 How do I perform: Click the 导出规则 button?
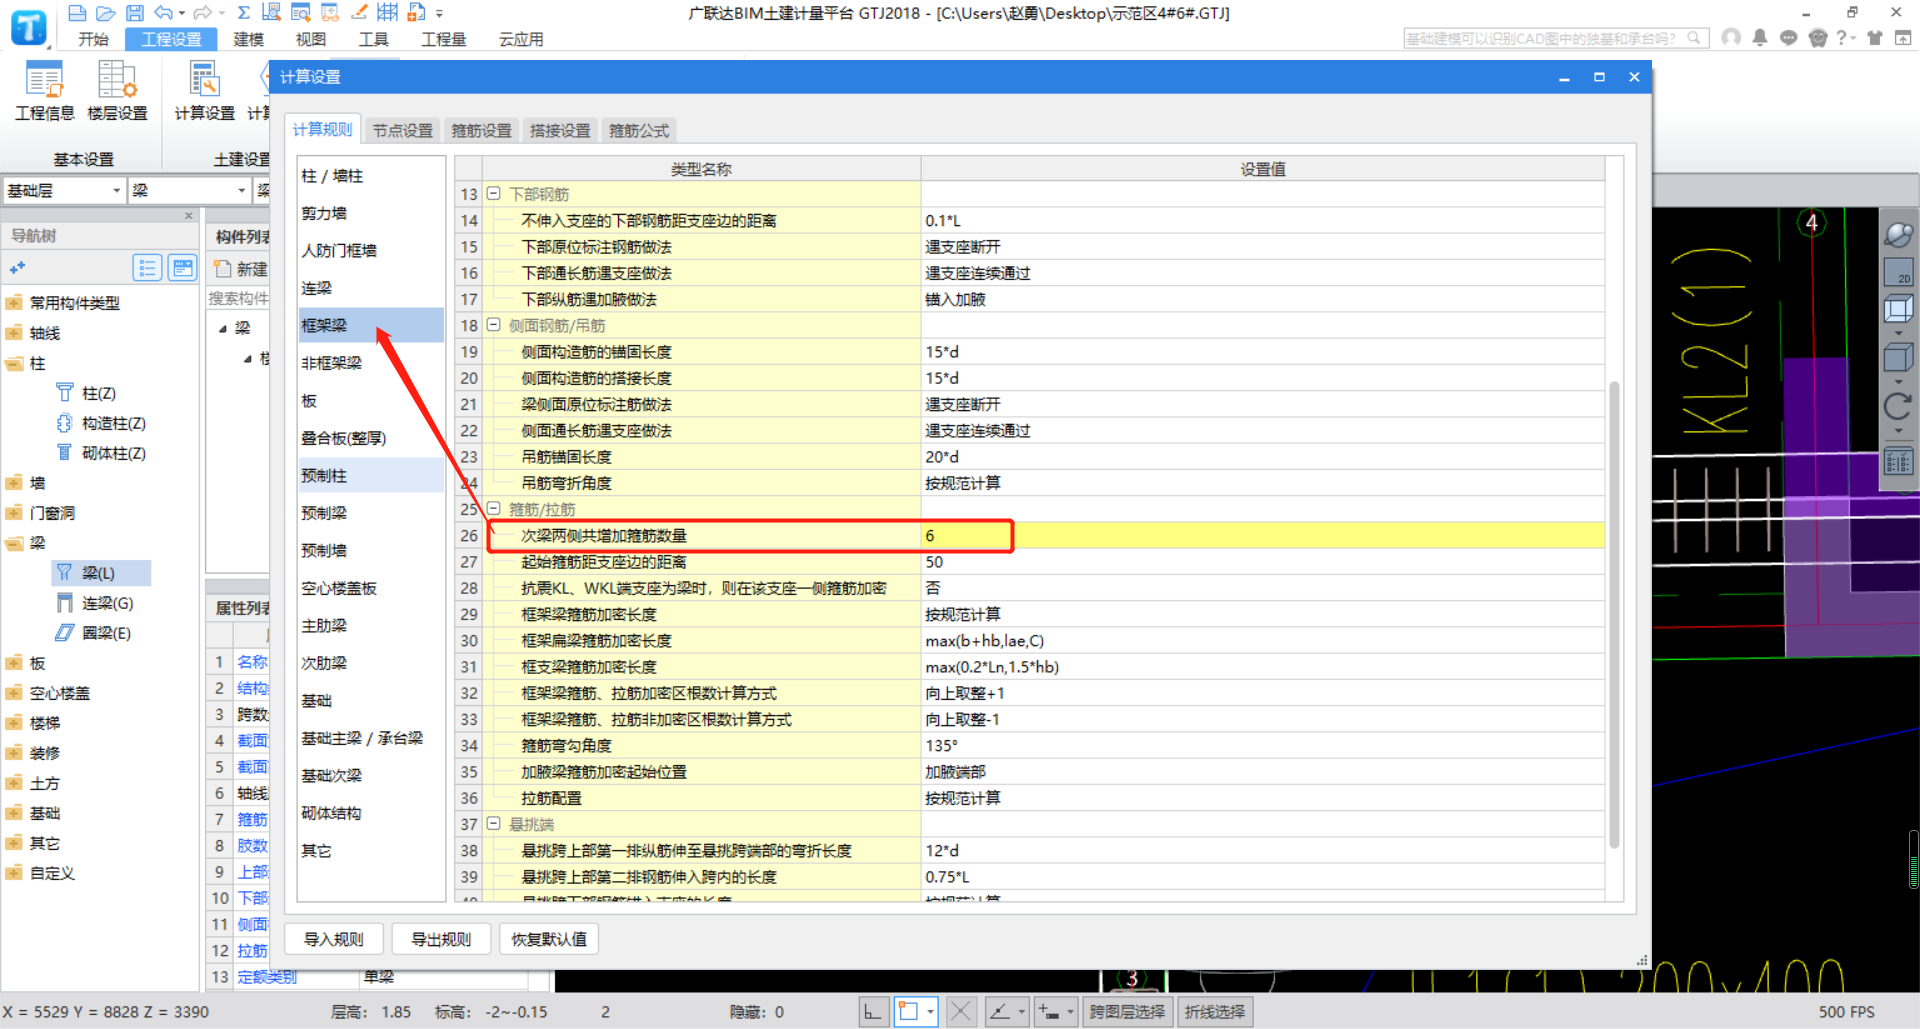click(x=441, y=939)
